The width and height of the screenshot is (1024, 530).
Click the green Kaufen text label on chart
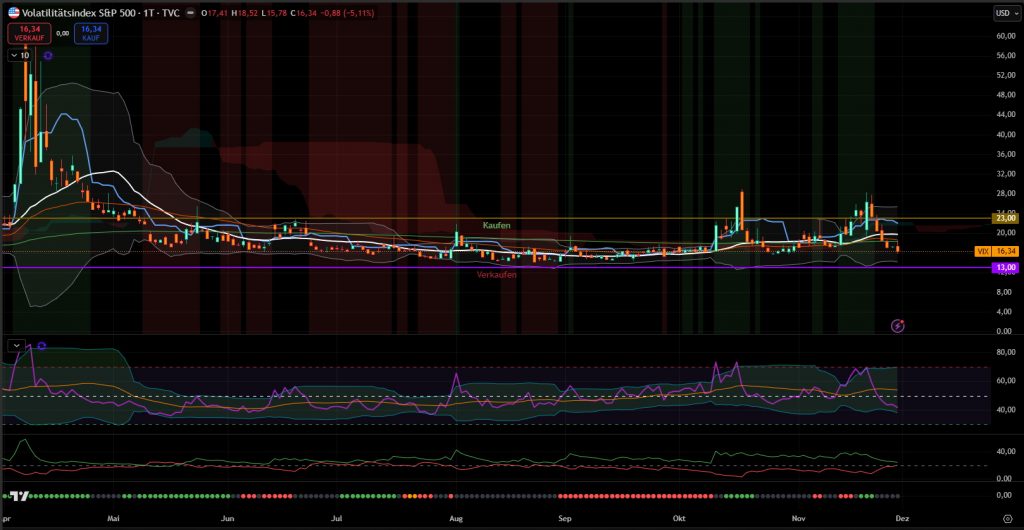coord(497,226)
